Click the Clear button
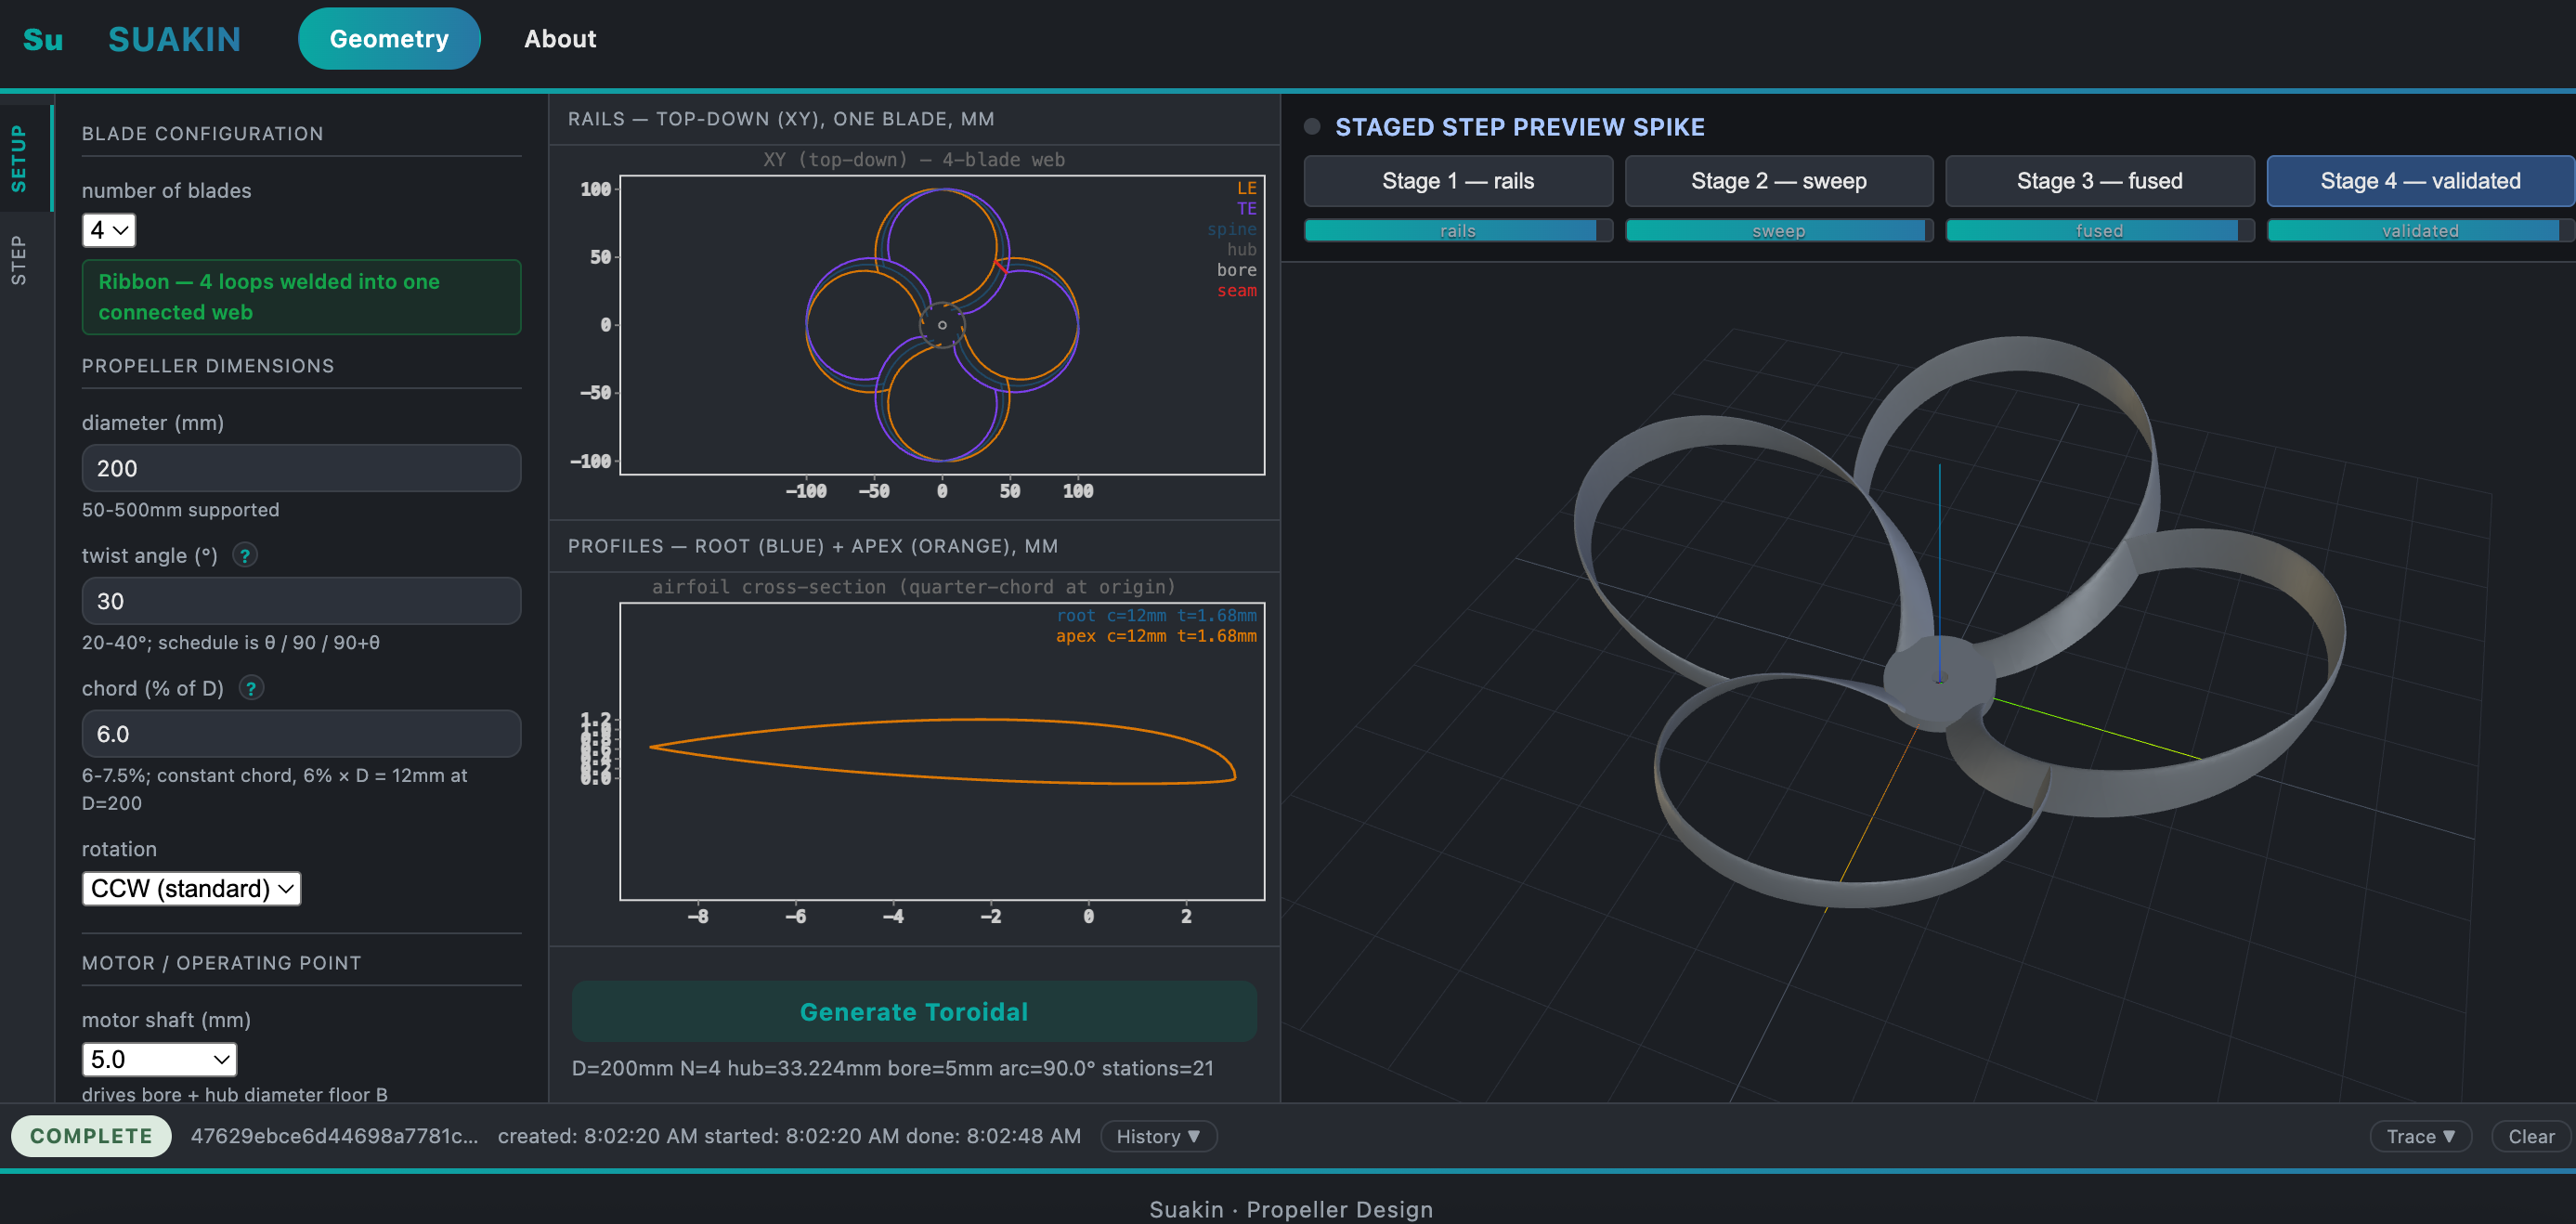The height and width of the screenshot is (1224, 2576). (2531, 1136)
